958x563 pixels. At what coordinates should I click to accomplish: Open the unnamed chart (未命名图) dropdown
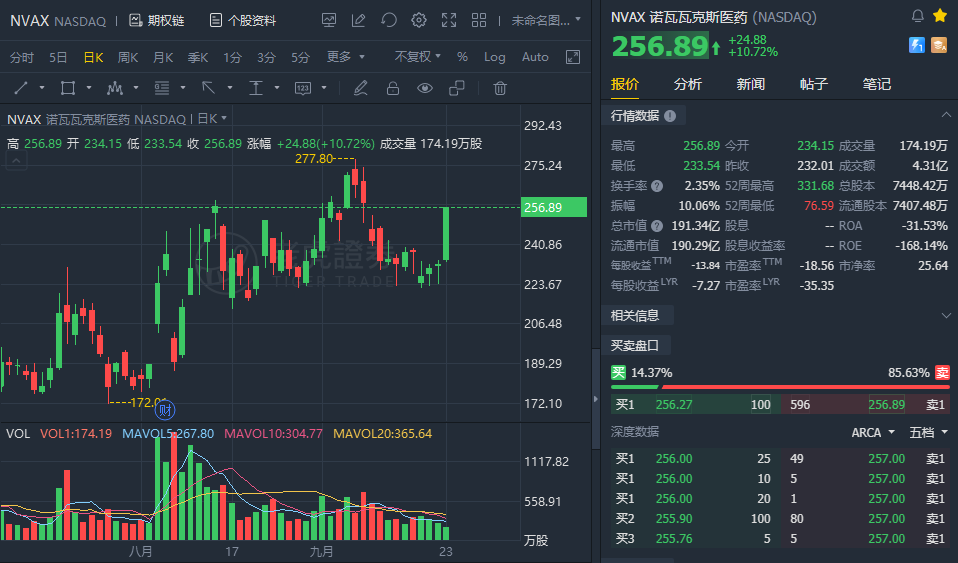click(x=546, y=20)
